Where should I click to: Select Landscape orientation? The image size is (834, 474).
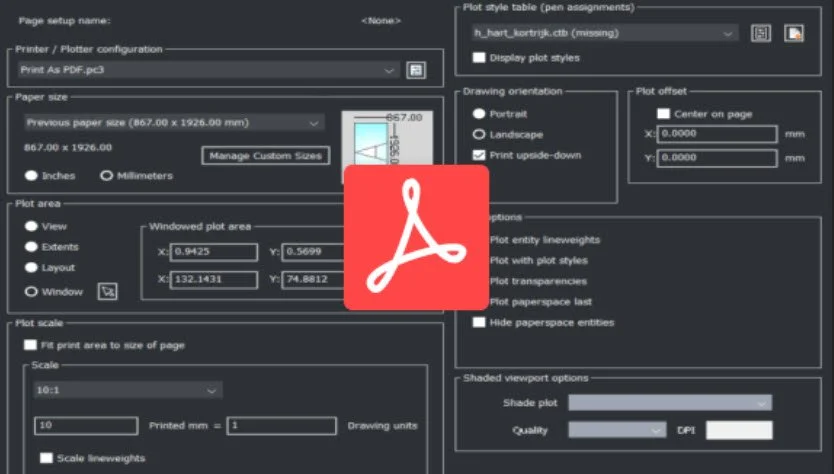pos(479,134)
